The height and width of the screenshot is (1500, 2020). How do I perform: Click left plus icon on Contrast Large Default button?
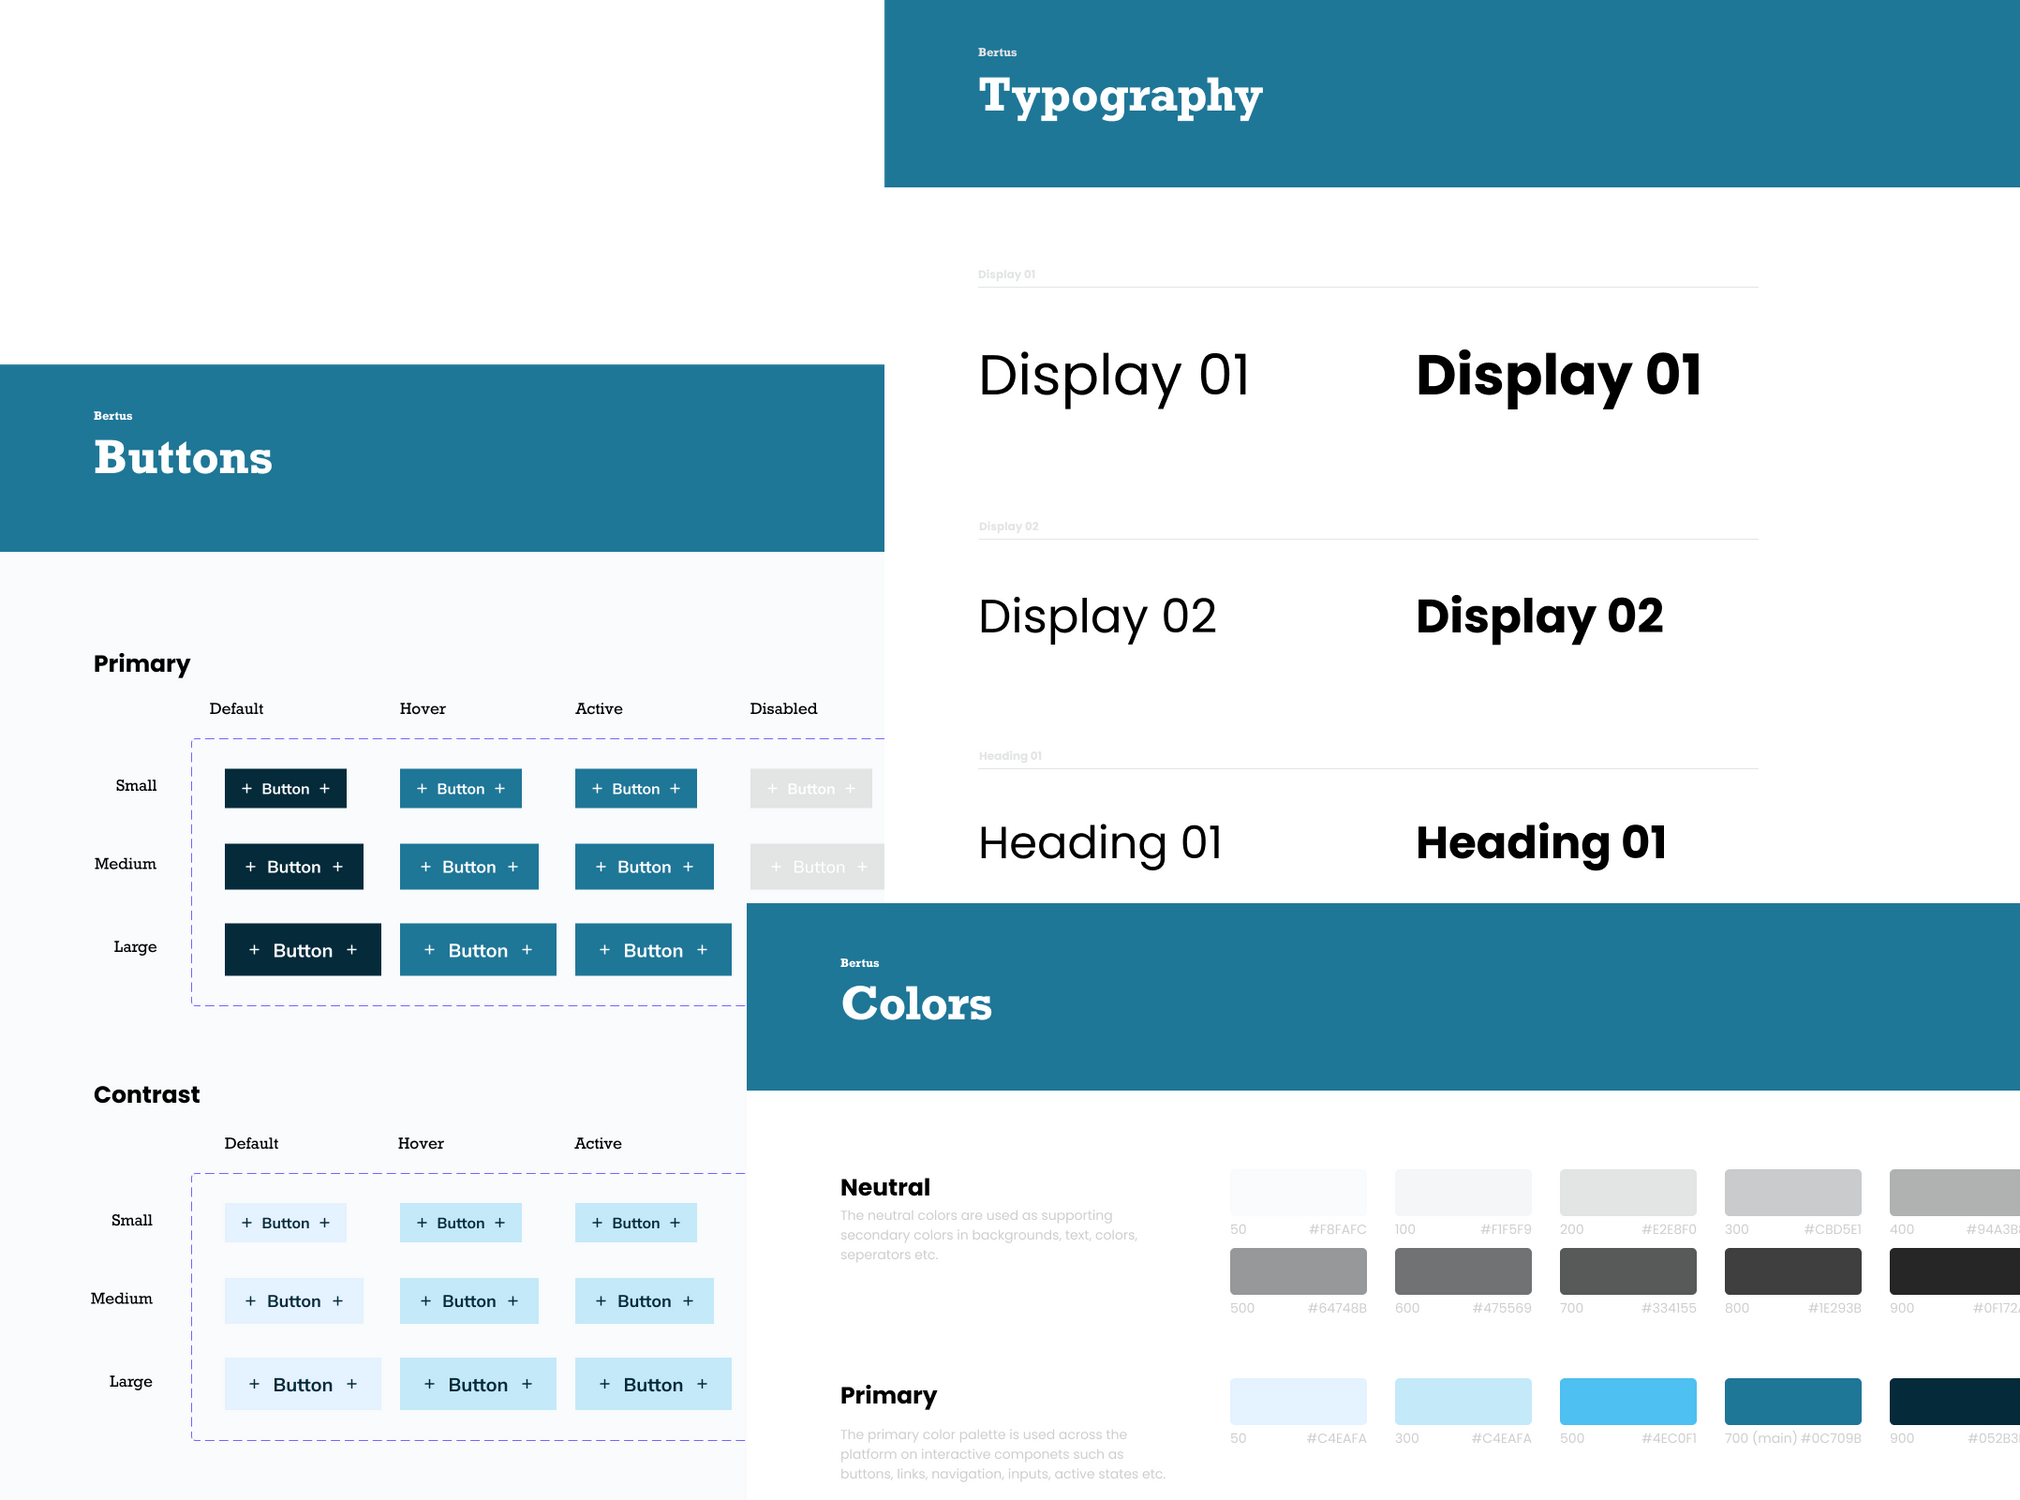(x=254, y=1384)
